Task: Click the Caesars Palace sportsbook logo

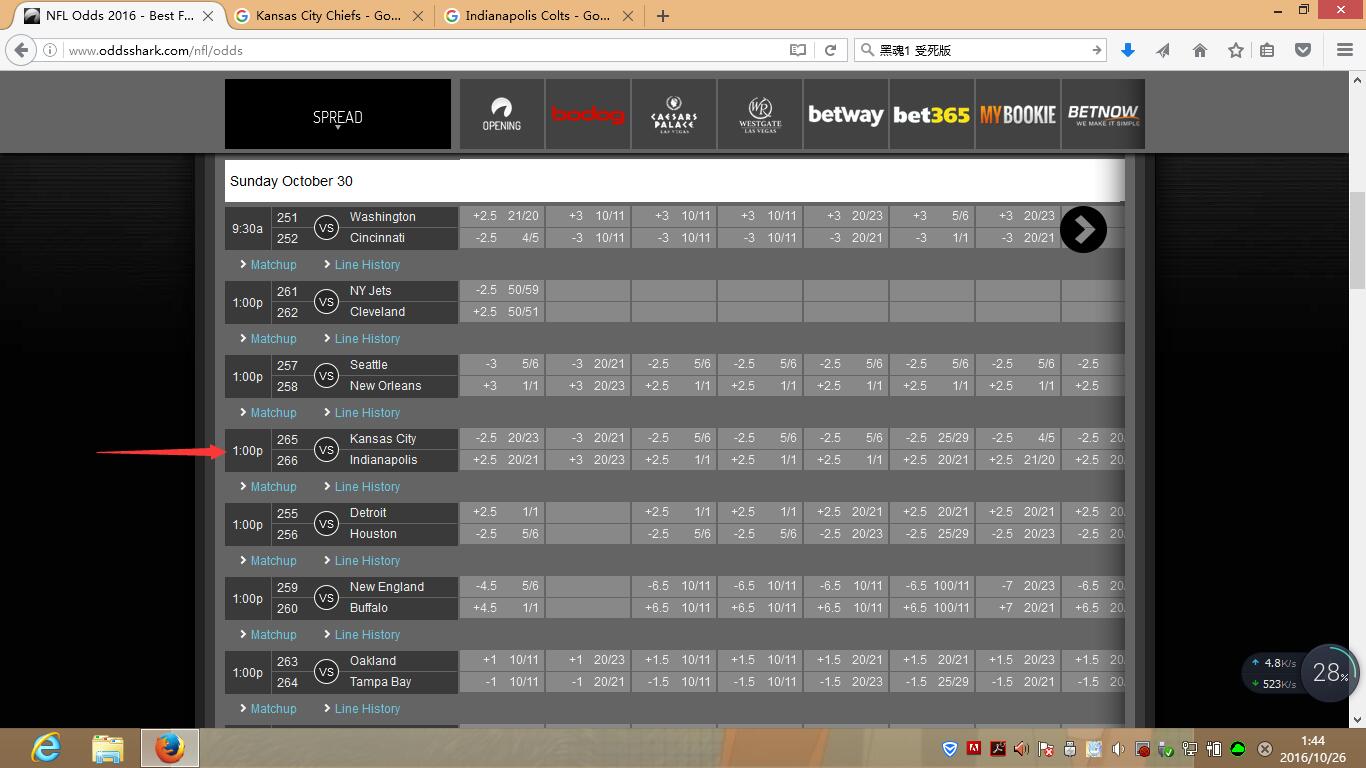Action: [x=674, y=115]
